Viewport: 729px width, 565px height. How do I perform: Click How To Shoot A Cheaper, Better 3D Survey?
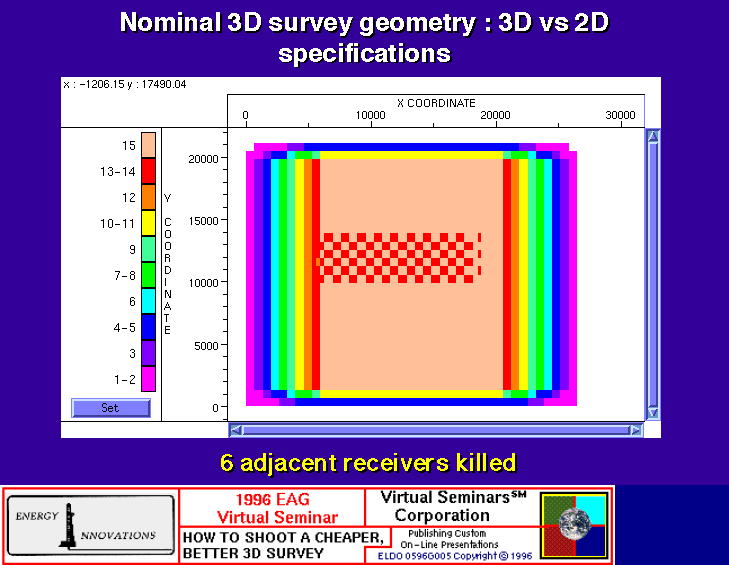[x=283, y=545]
